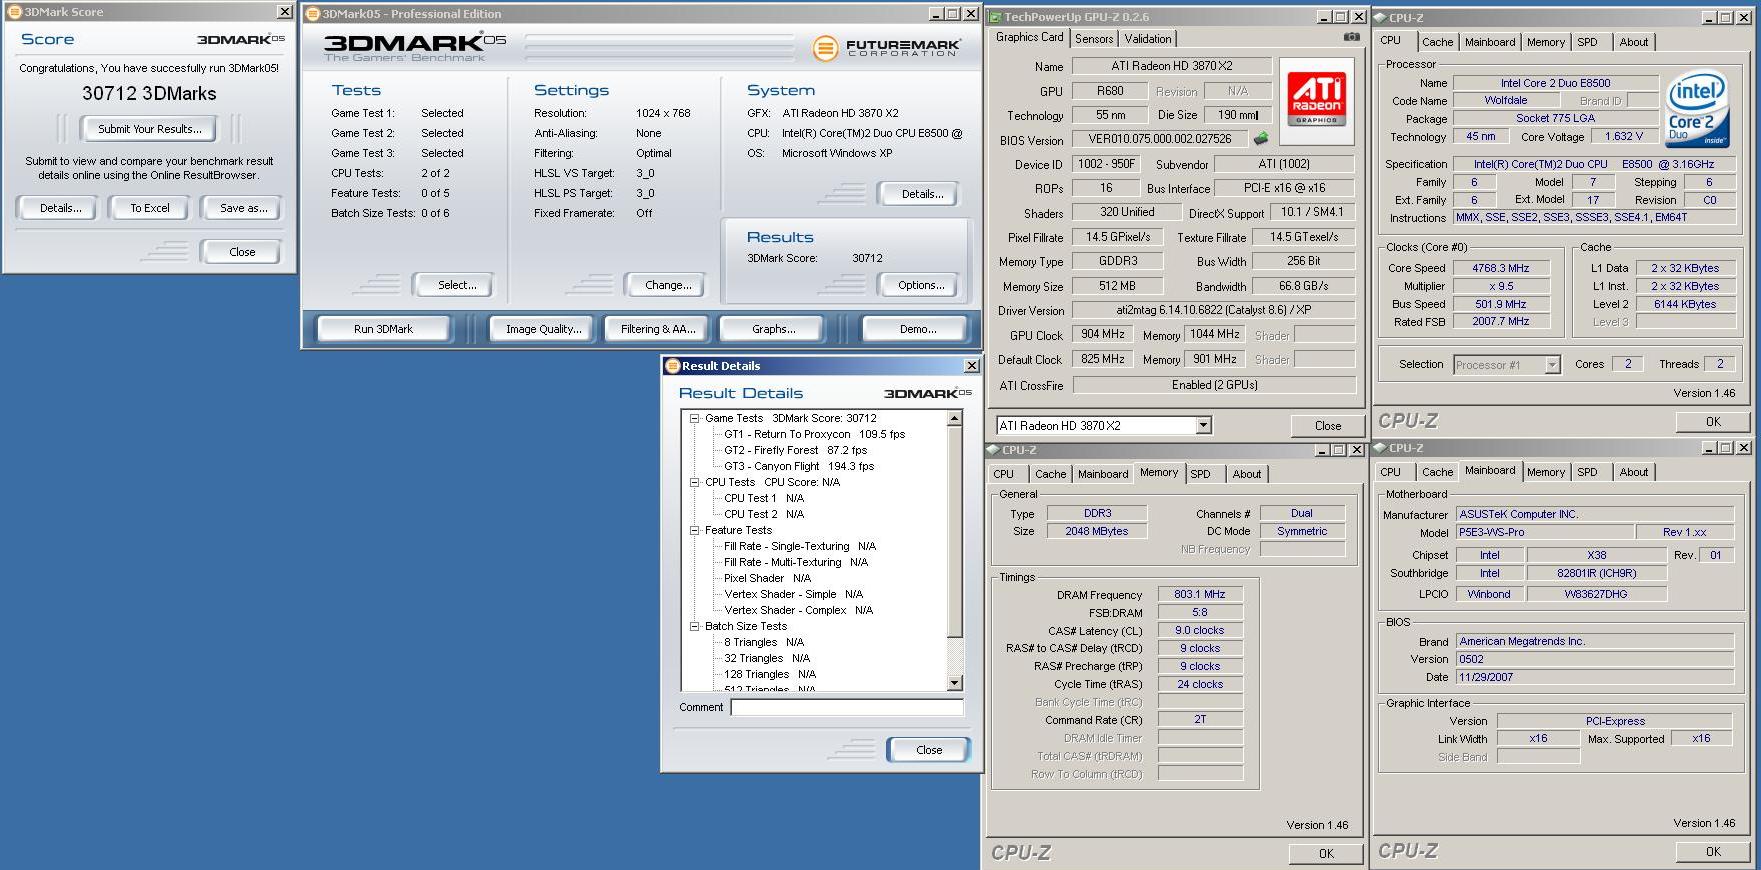1761x870 pixels.
Task: Click the BIOS save chip icon
Action: click(x=1261, y=139)
